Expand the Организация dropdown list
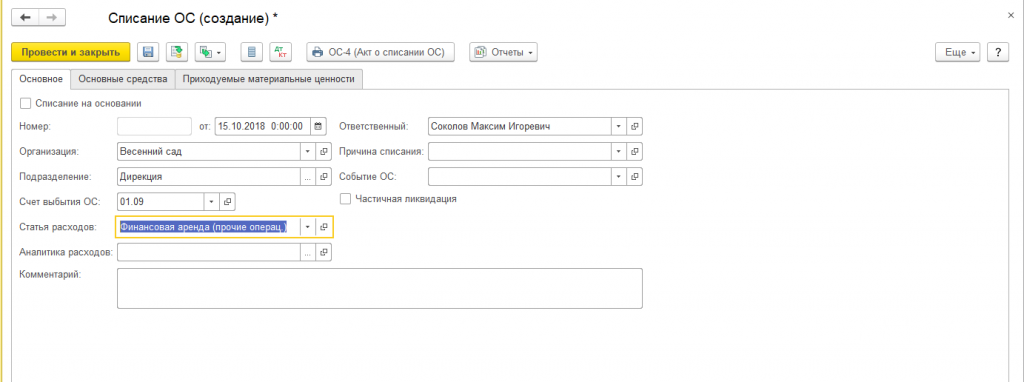This screenshot has height=382, width=1024. (308, 151)
